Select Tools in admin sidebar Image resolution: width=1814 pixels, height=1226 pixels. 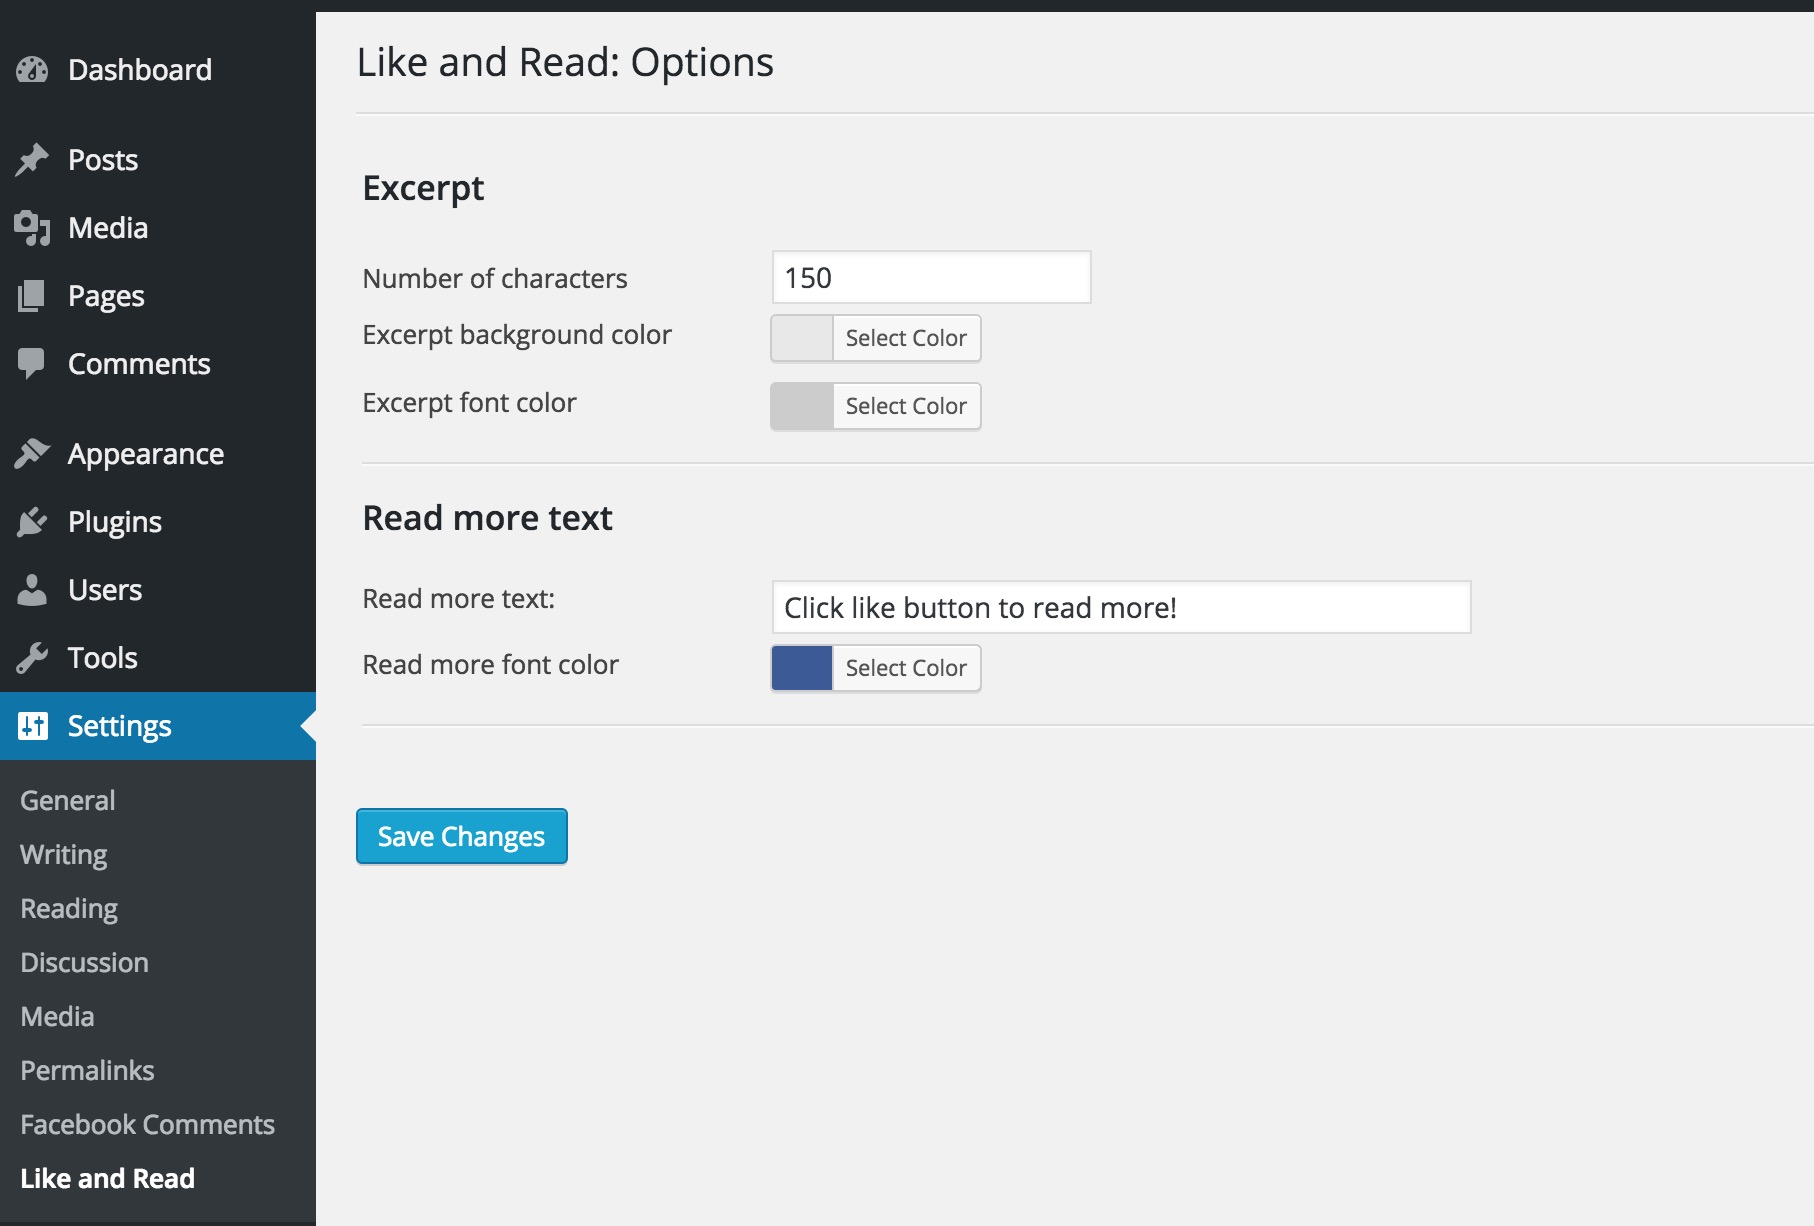point(158,658)
